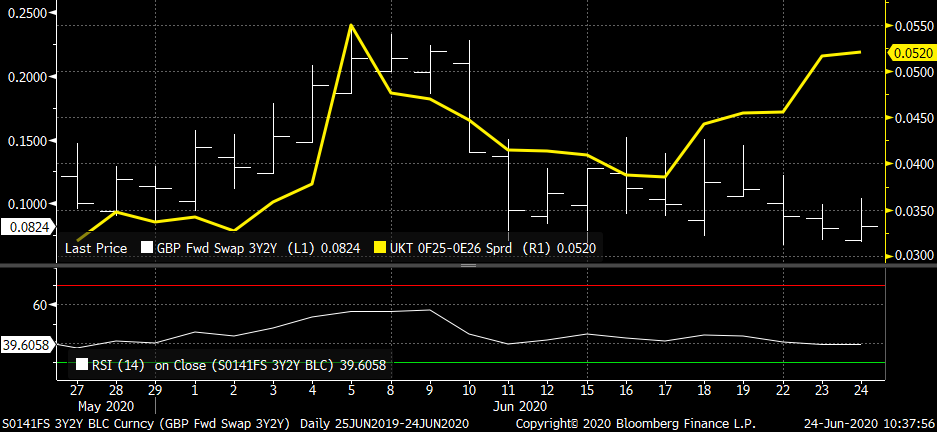The width and height of the screenshot is (937, 432).
Task: Click the yellow spread line peak on June 5
Action: tap(351, 25)
